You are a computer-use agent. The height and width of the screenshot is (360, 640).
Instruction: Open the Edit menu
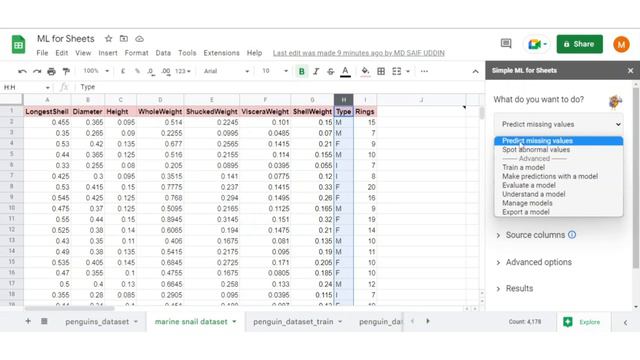click(62, 53)
